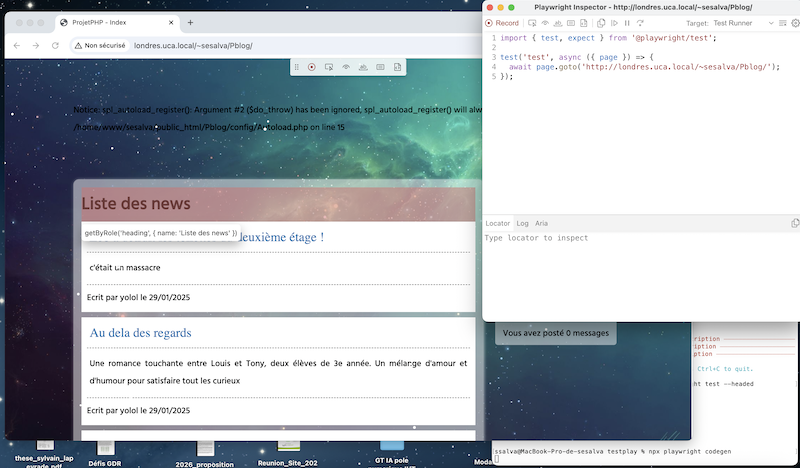Image resolution: width=800 pixels, height=468 pixels.
Task: Go back in the browser
Action: pos(17,45)
